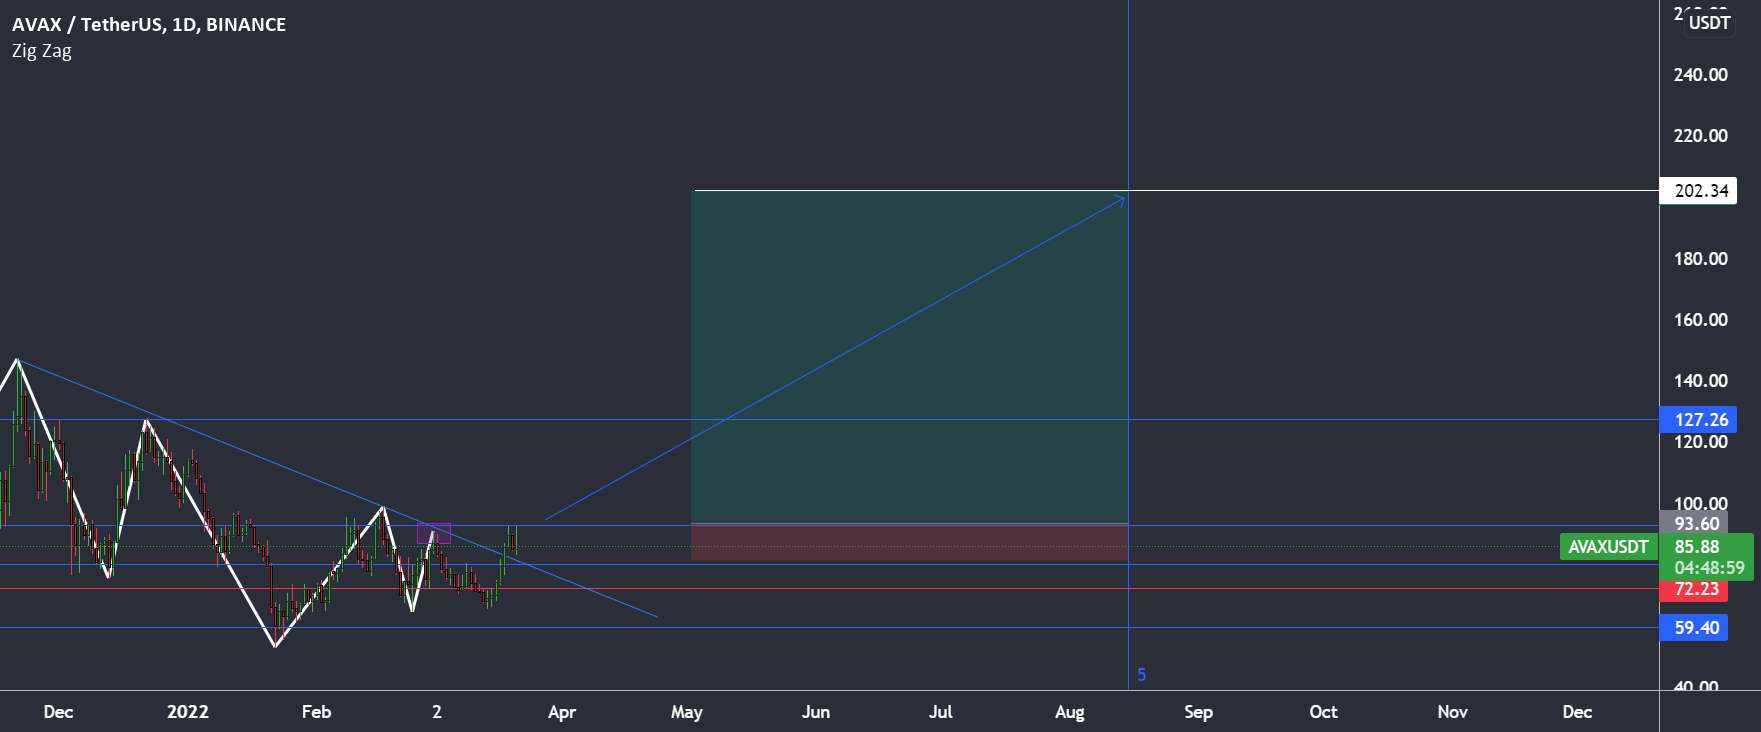
Task: Click the 2022 label on the time axis
Action: (187, 712)
